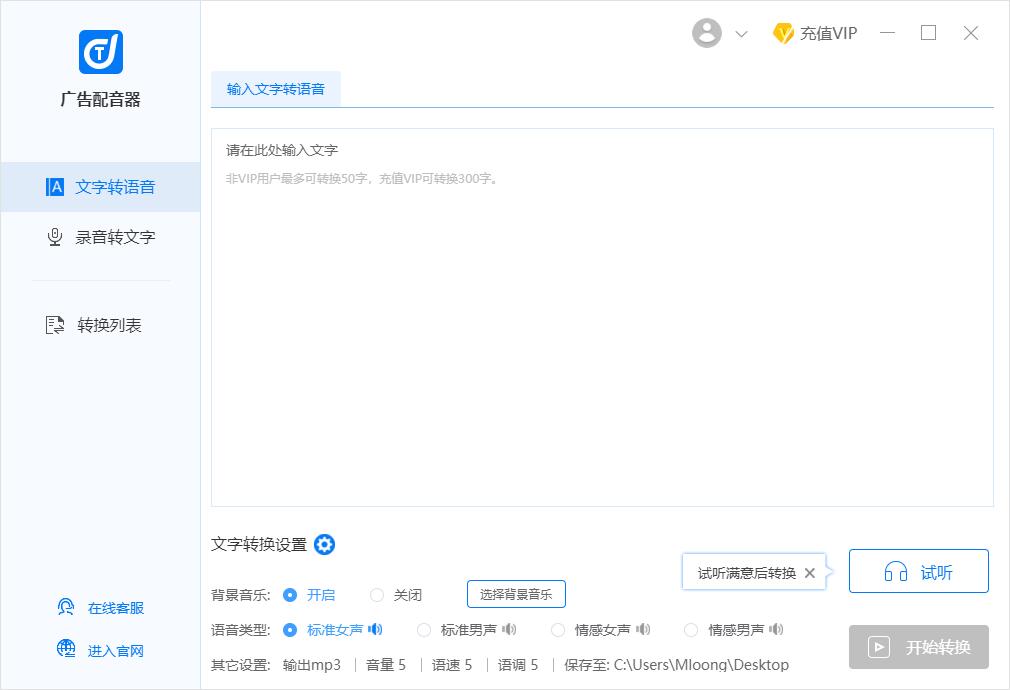The height and width of the screenshot is (690, 1010).
Task: Switch to the 输入文字转语音 tab
Action: (276, 88)
